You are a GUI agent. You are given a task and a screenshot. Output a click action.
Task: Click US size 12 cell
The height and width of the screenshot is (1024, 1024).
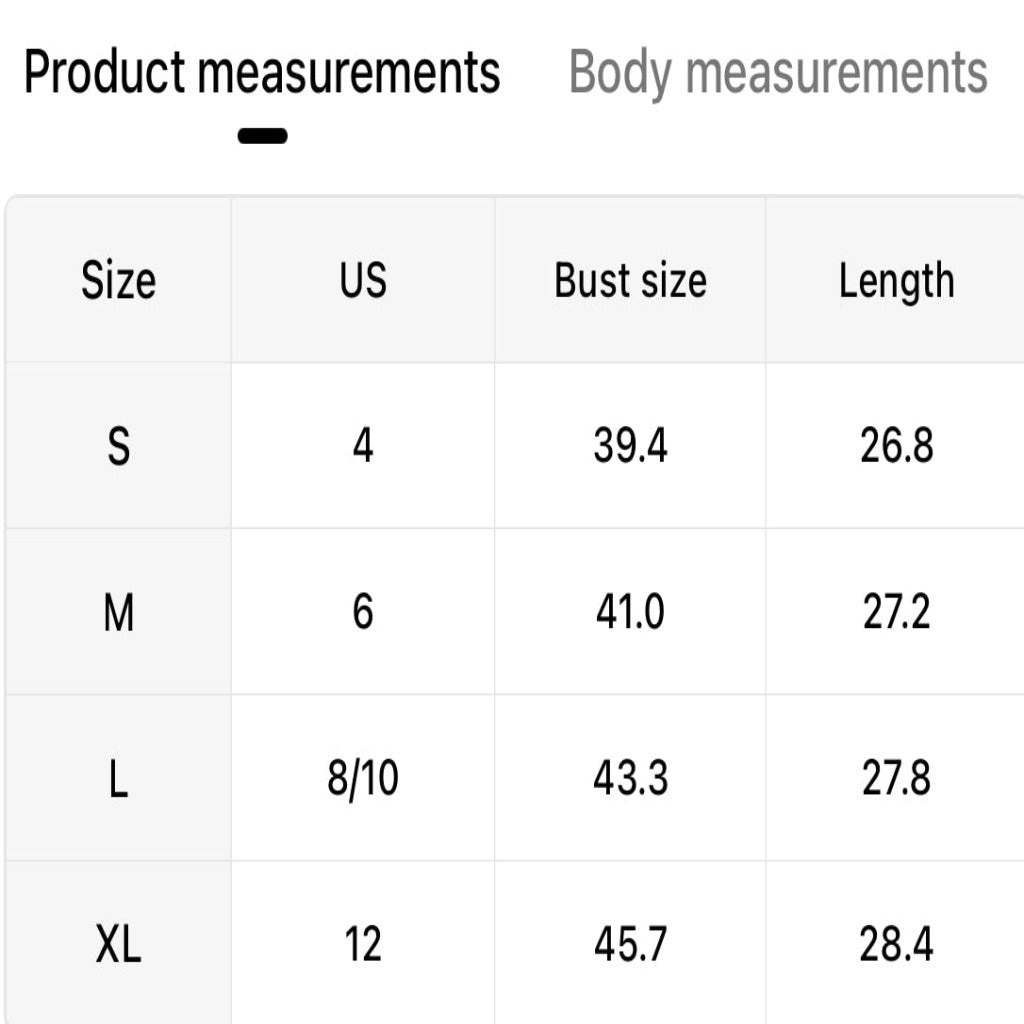click(363, 944)
